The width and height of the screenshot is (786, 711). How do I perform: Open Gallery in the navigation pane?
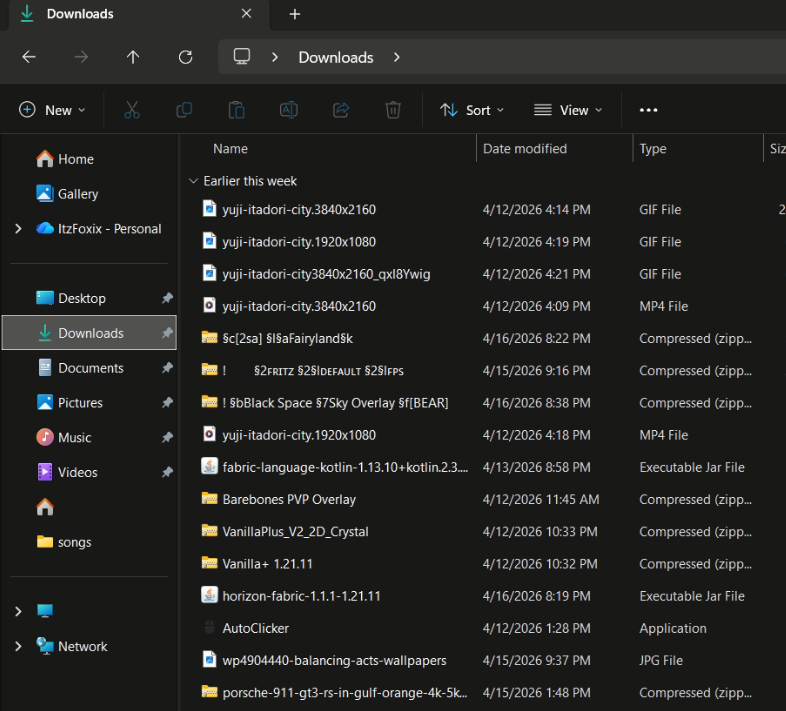click(67, 194)
